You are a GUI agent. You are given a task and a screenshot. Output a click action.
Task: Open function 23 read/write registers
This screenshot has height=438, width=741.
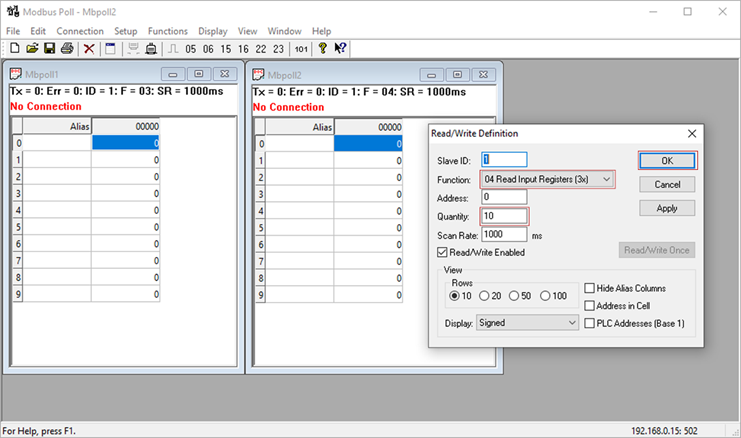point(278,49)
